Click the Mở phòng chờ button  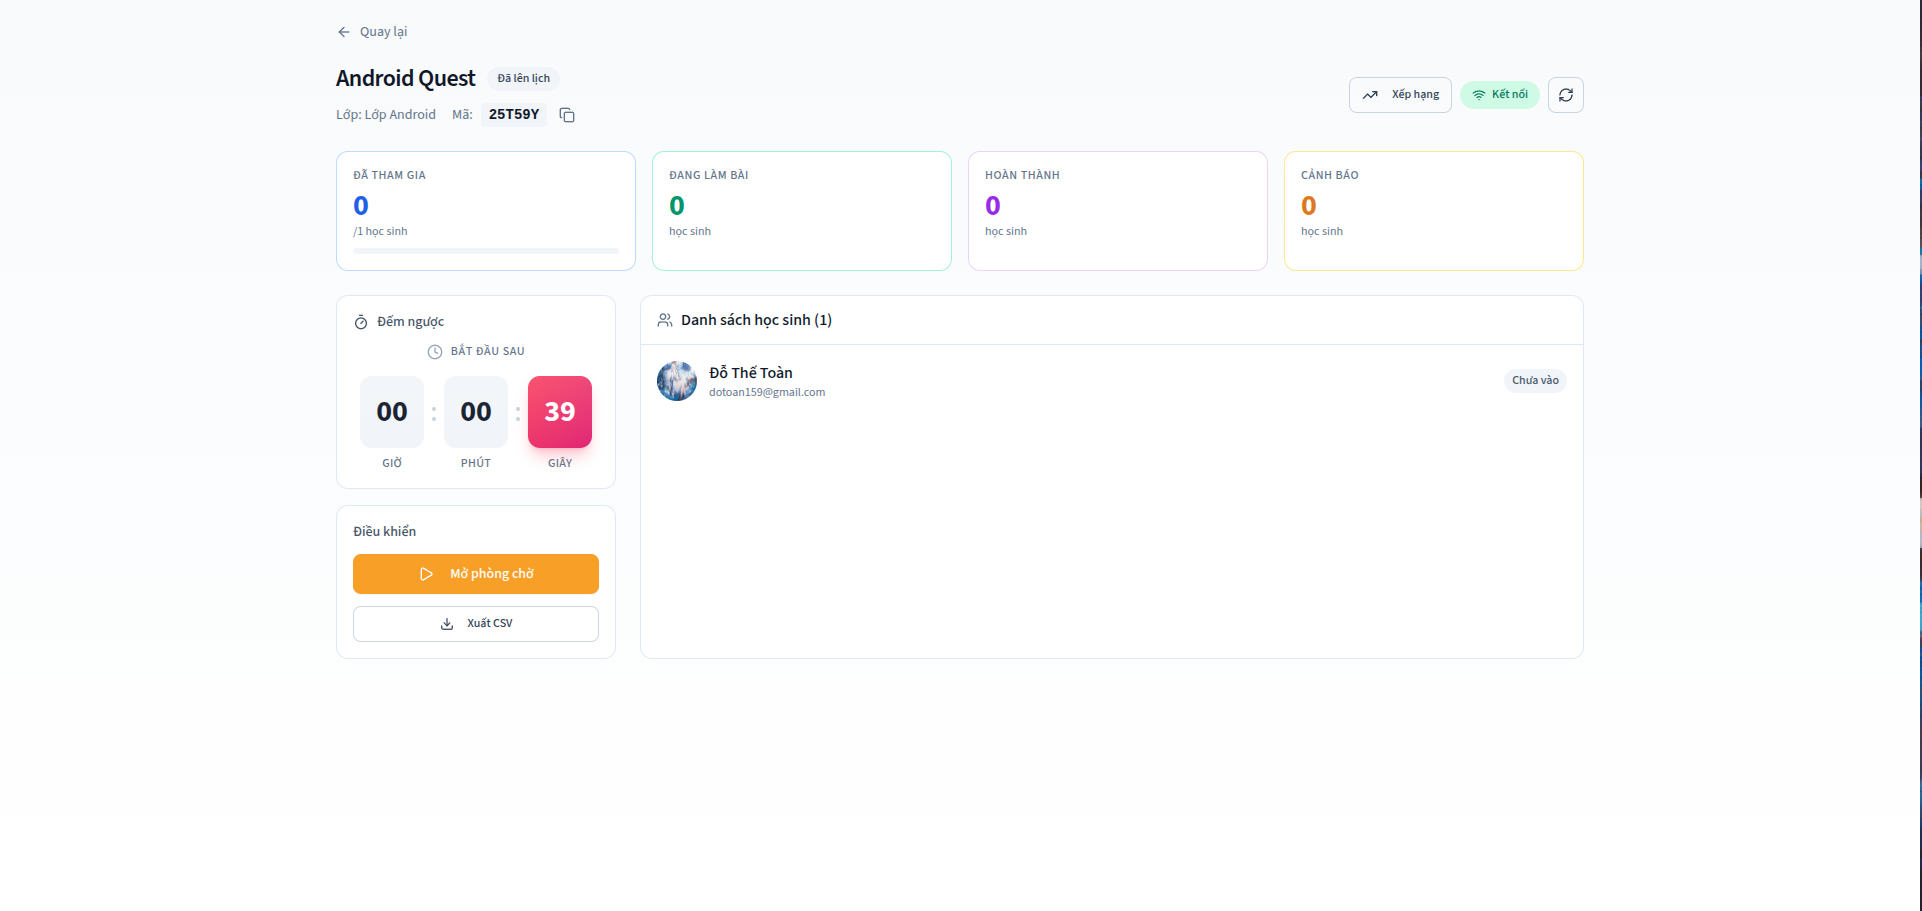(x=475, y=573)
